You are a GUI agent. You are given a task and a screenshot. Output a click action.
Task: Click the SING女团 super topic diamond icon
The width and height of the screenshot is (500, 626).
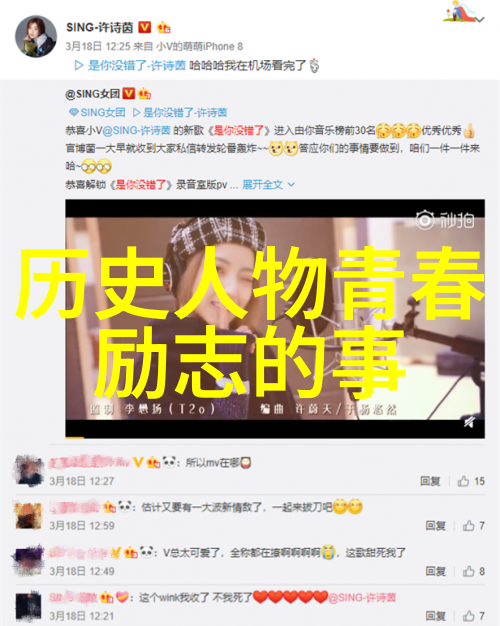coord(73,113)
